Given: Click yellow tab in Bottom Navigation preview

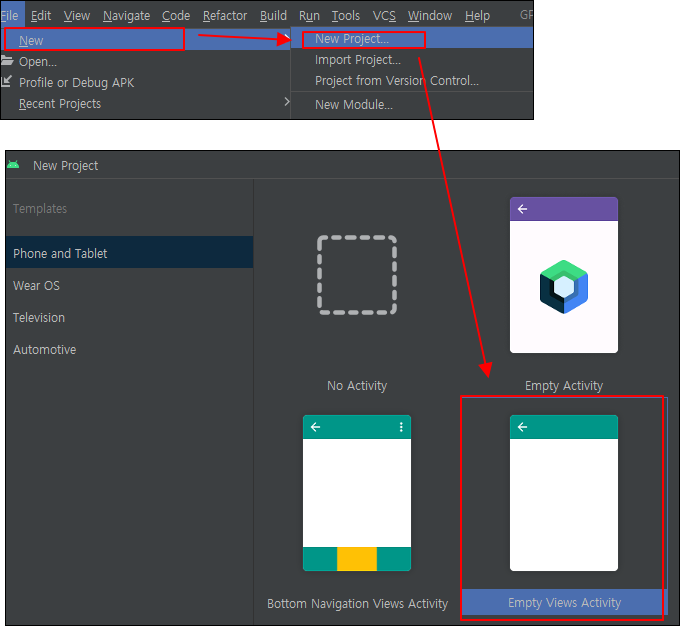Looking at the screenshot, I should (x=357, y=559).
